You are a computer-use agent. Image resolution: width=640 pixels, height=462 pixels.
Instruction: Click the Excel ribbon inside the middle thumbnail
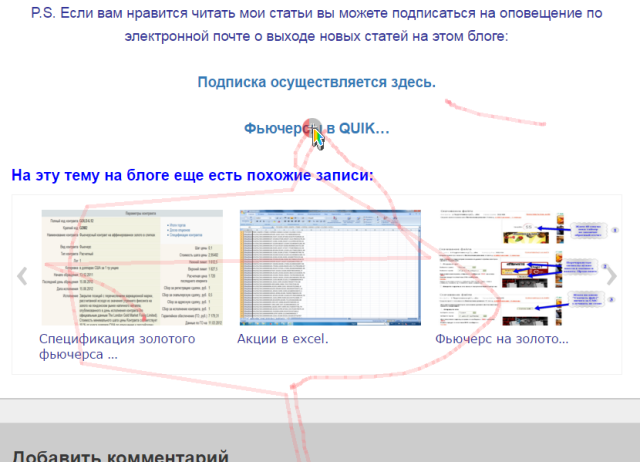(329, 218)
